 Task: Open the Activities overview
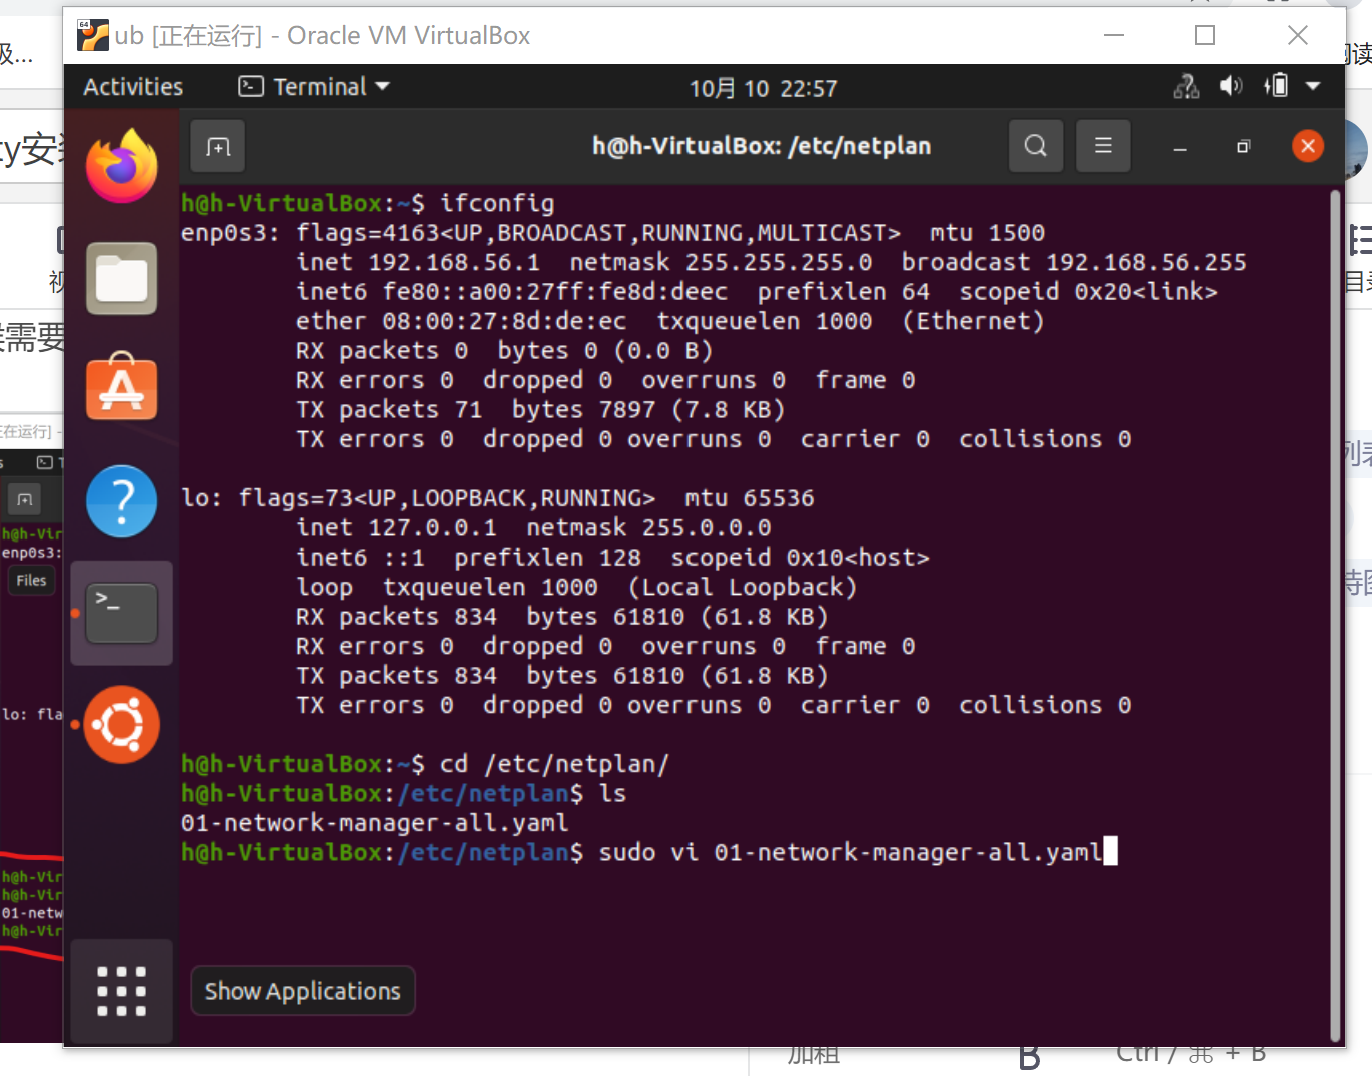point(133,87)
